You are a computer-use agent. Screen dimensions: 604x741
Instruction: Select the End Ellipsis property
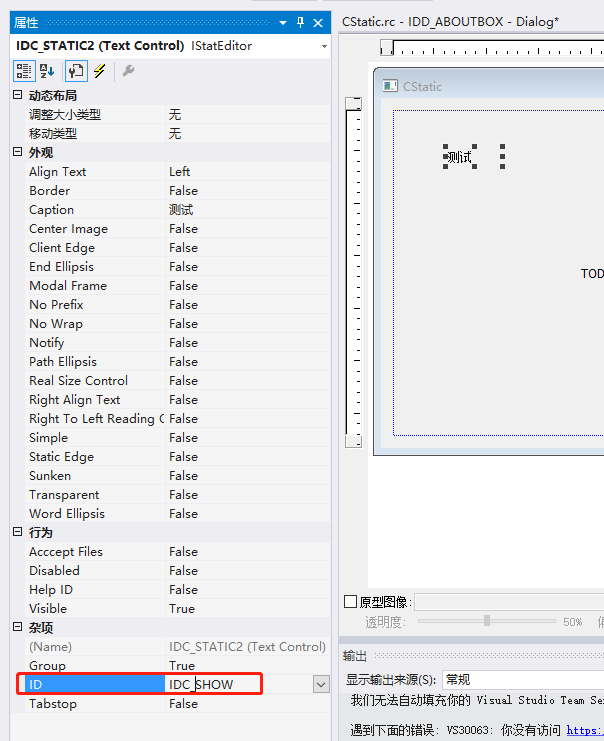[x=178, y=267]
